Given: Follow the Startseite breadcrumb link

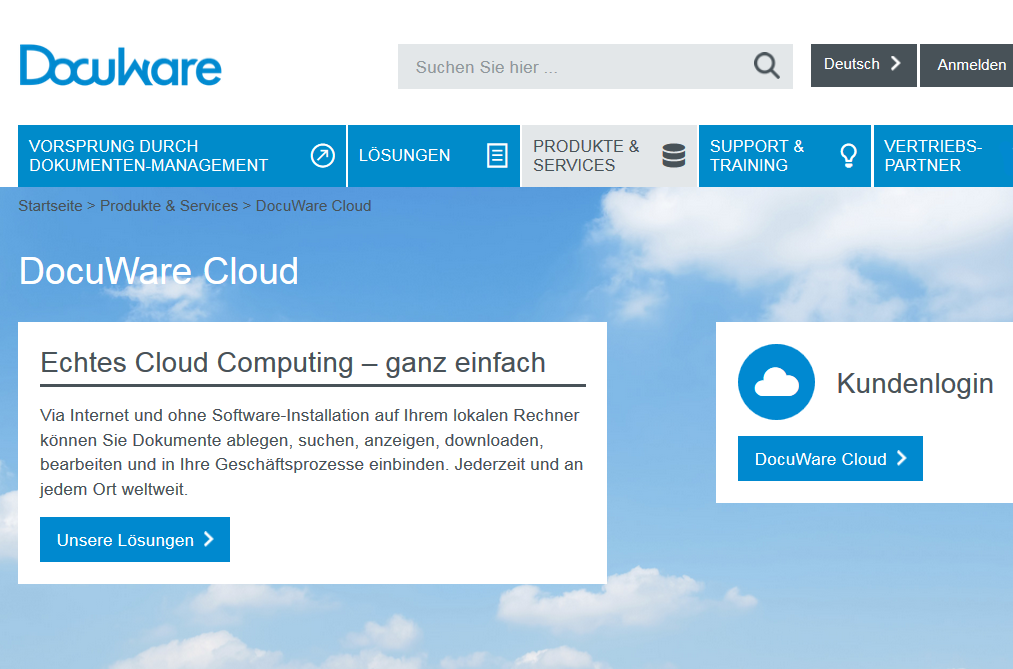Looking at the screenshot, I should [x=49, y=205].
